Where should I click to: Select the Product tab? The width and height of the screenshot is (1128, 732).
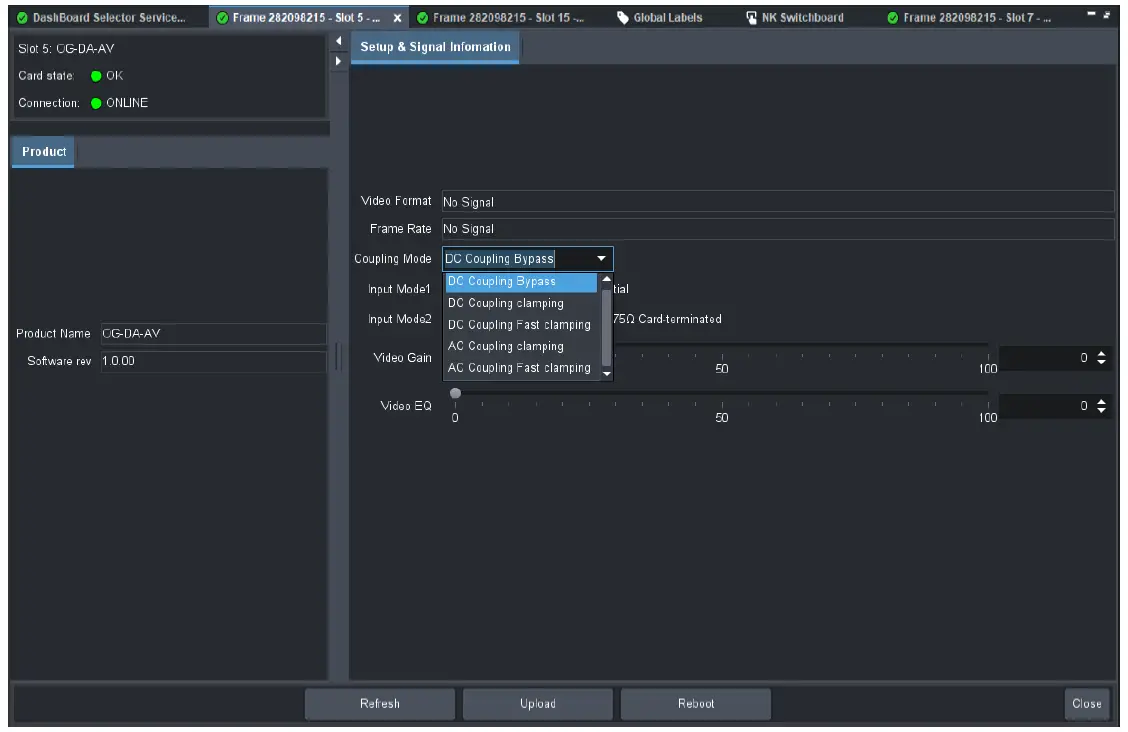click(44, 152)
